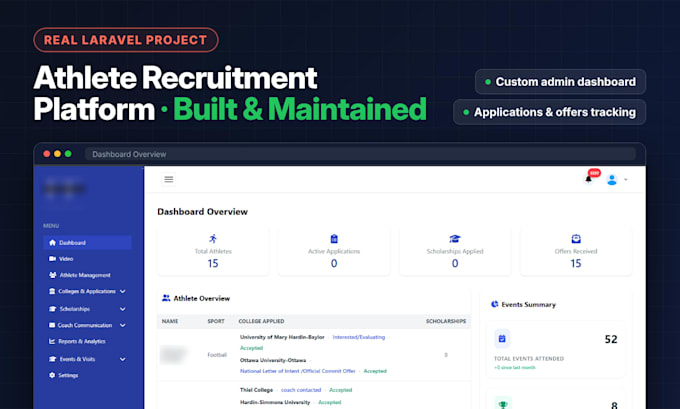Expand the user account dropdown arrow
This screenshot has height=409, width=680.
[x=625, y=180]
